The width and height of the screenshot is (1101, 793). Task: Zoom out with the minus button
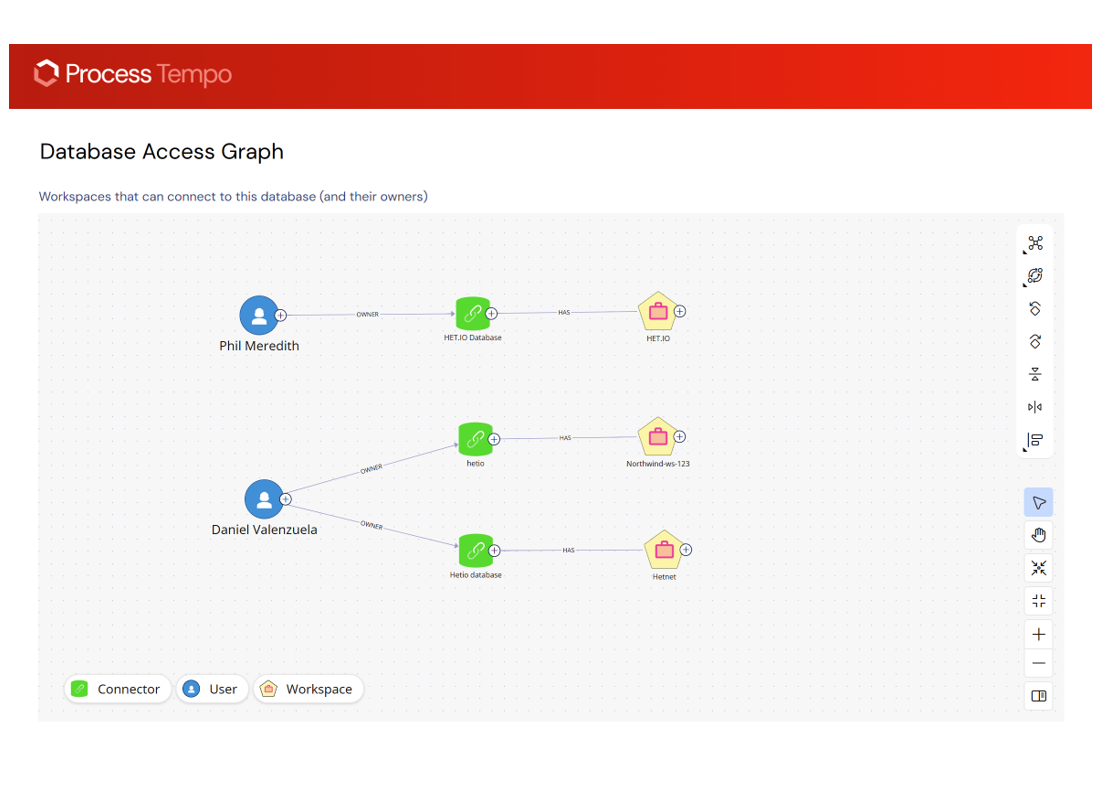[1039, 663]
